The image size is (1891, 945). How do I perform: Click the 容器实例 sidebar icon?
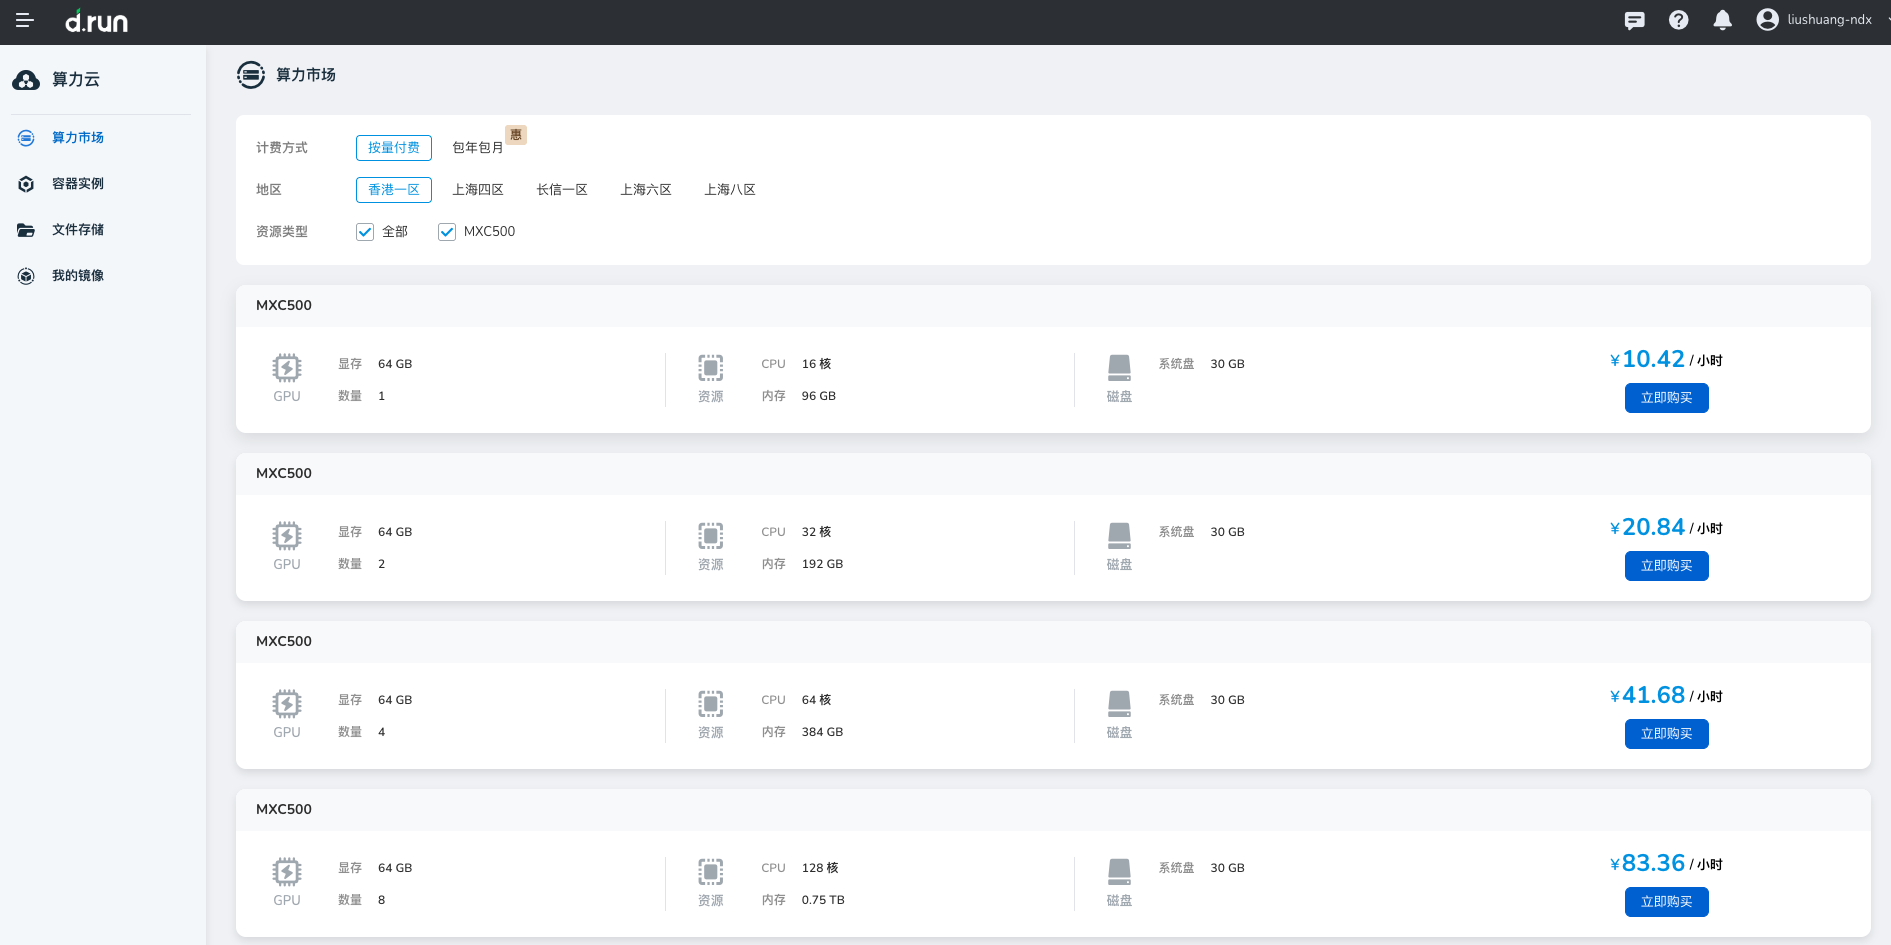coord(26,184)
